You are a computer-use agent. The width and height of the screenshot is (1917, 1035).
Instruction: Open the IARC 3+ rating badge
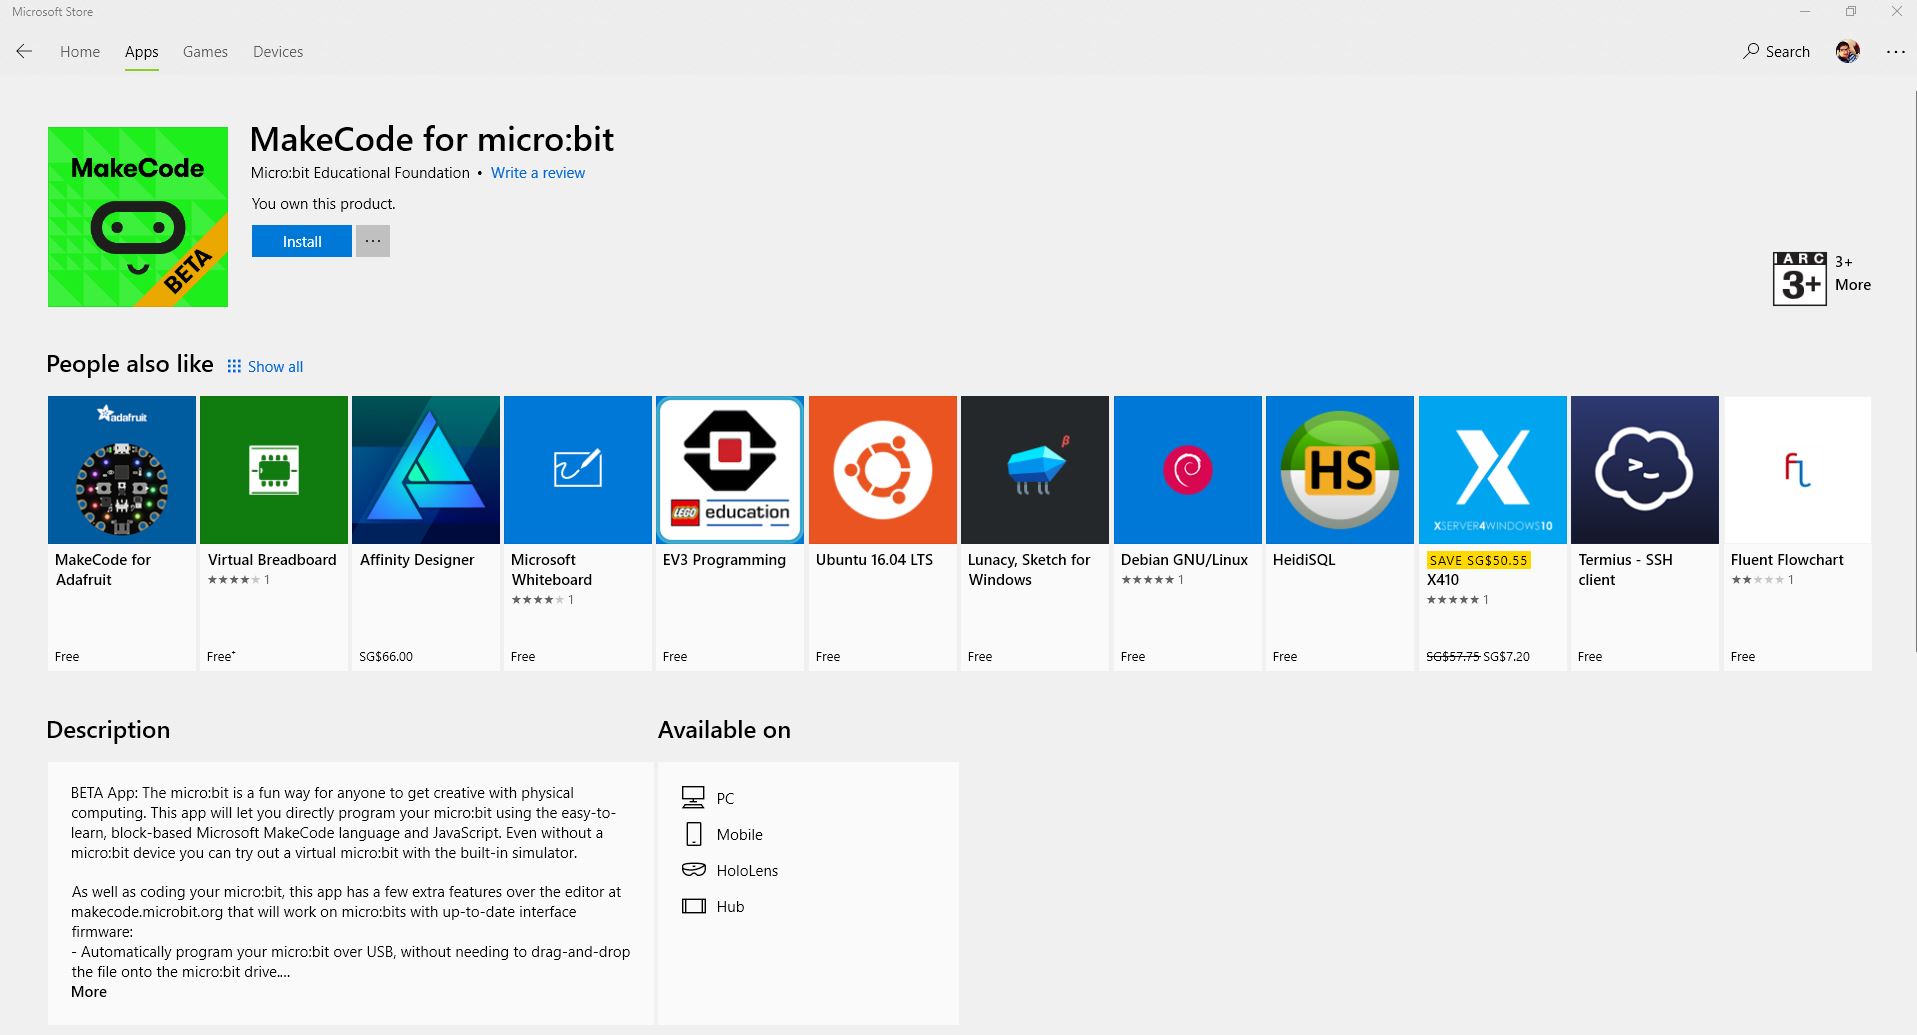pos(1799,278)
